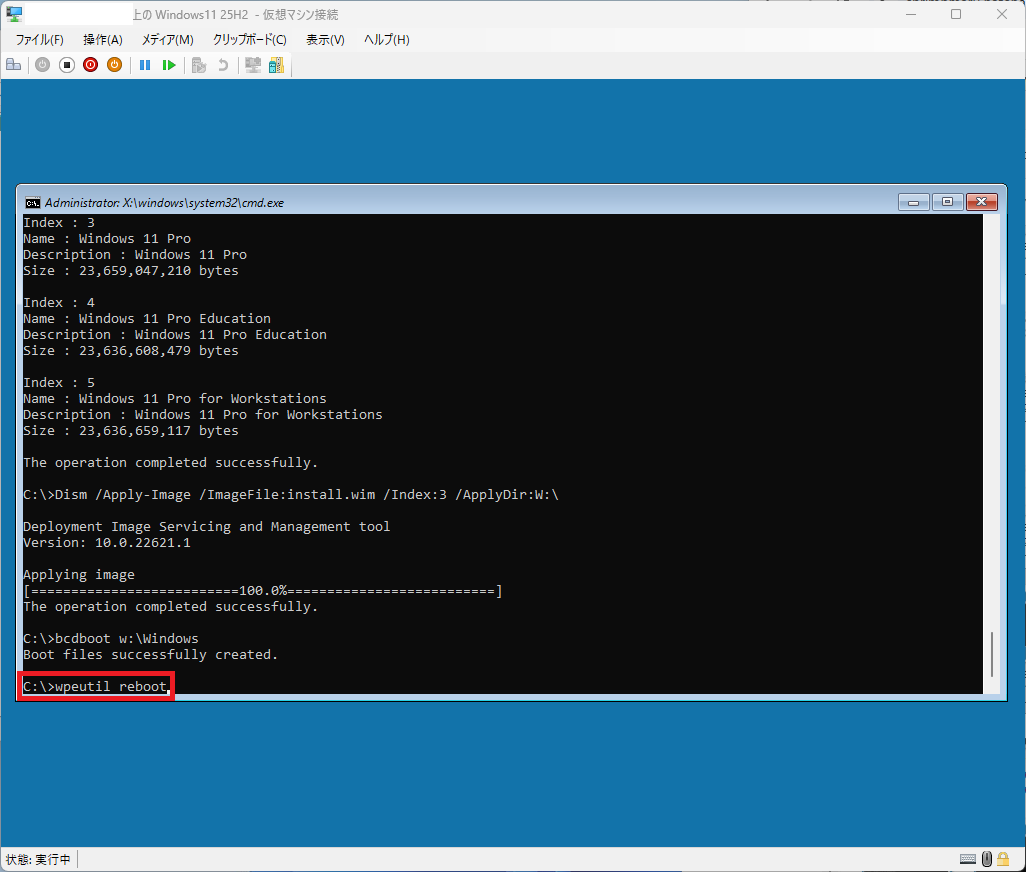
Task: Click the teal and yellow rightmost toolbar icon
Action: pyautogui.click(x=277, y=65)
